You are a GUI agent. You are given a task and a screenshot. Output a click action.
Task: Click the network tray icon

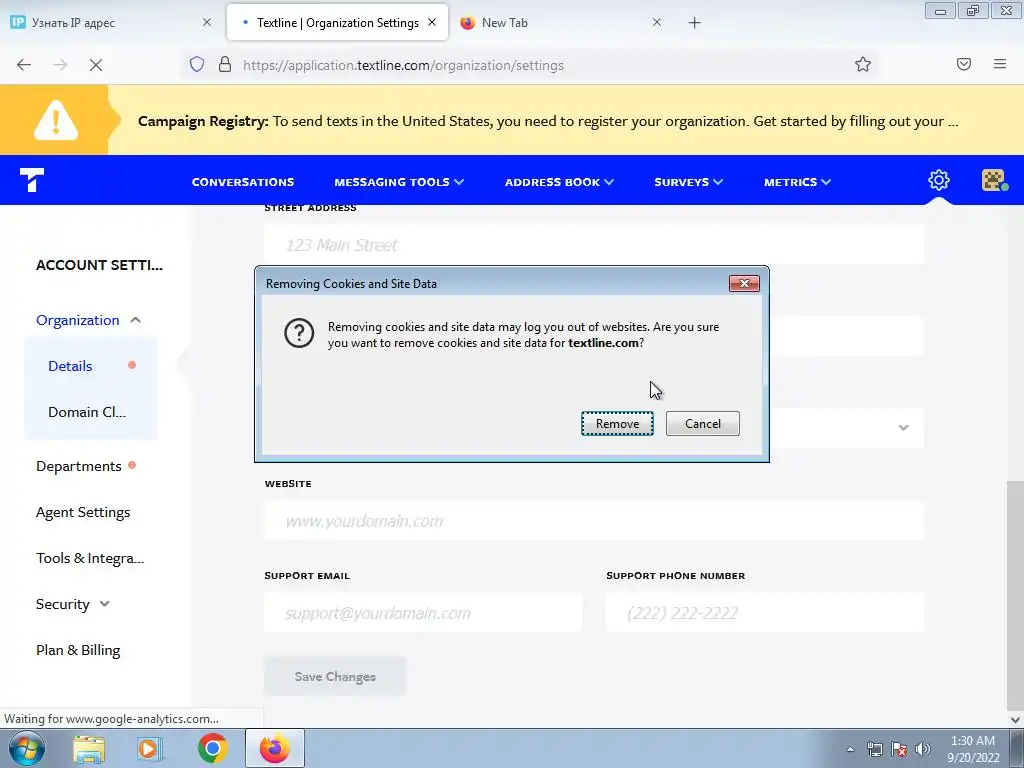click(x=874, y=749)
